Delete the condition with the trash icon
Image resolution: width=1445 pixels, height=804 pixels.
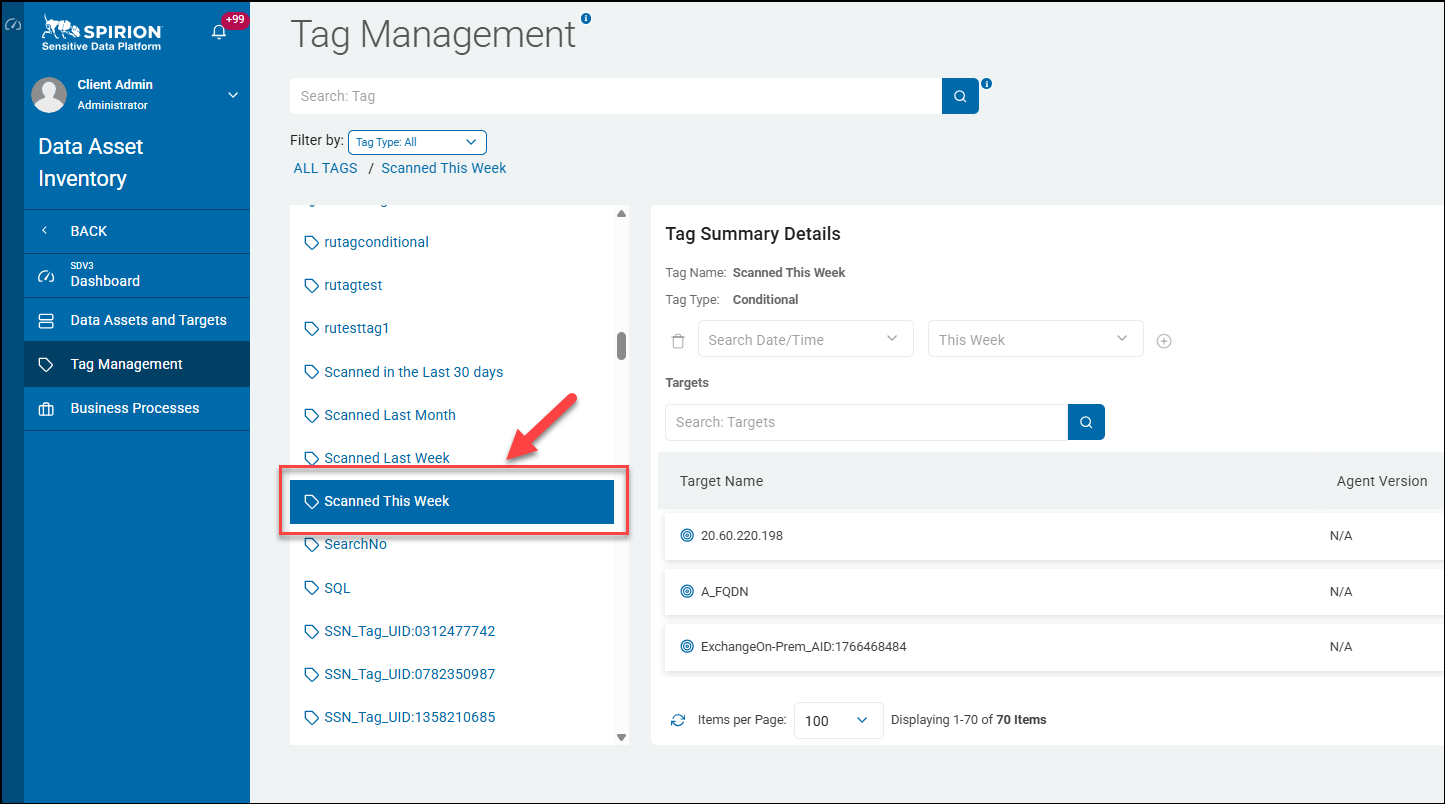(x=678, y=341)
